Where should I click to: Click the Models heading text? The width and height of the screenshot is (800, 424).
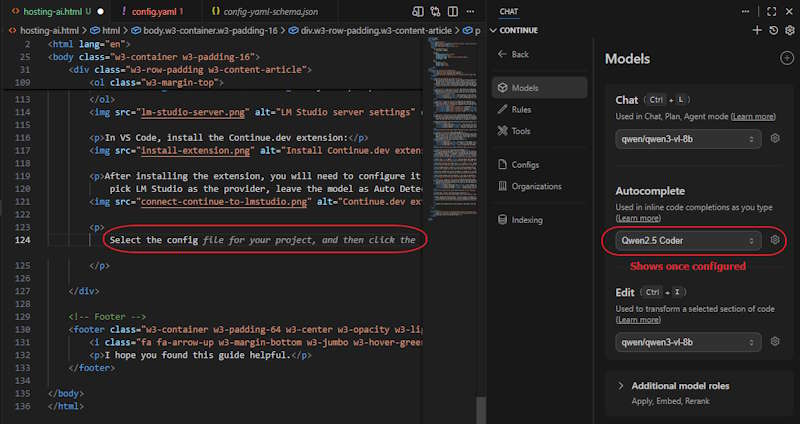click(x=628, y=59)
